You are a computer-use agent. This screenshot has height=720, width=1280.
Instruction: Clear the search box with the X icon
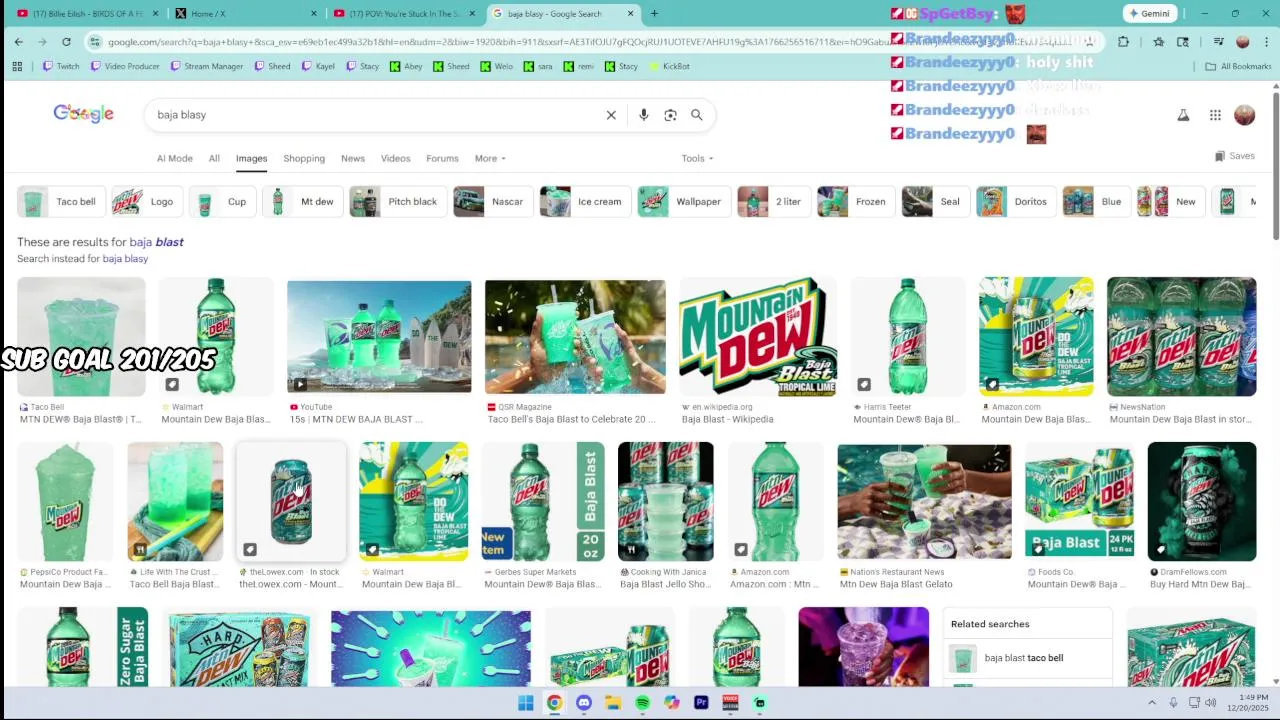[x=611, y=115]
